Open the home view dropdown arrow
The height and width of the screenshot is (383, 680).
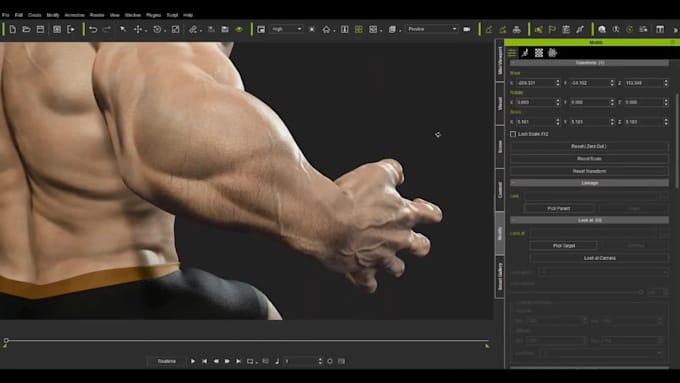coord(334,31)
